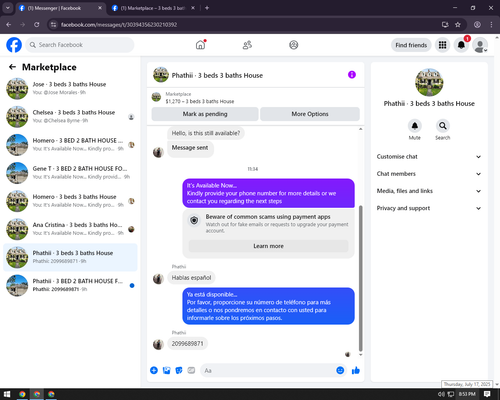Navigate back with browser back arrow
This screenshot has width=500, height=400.
pyautogui.click(x=9, y=25)
